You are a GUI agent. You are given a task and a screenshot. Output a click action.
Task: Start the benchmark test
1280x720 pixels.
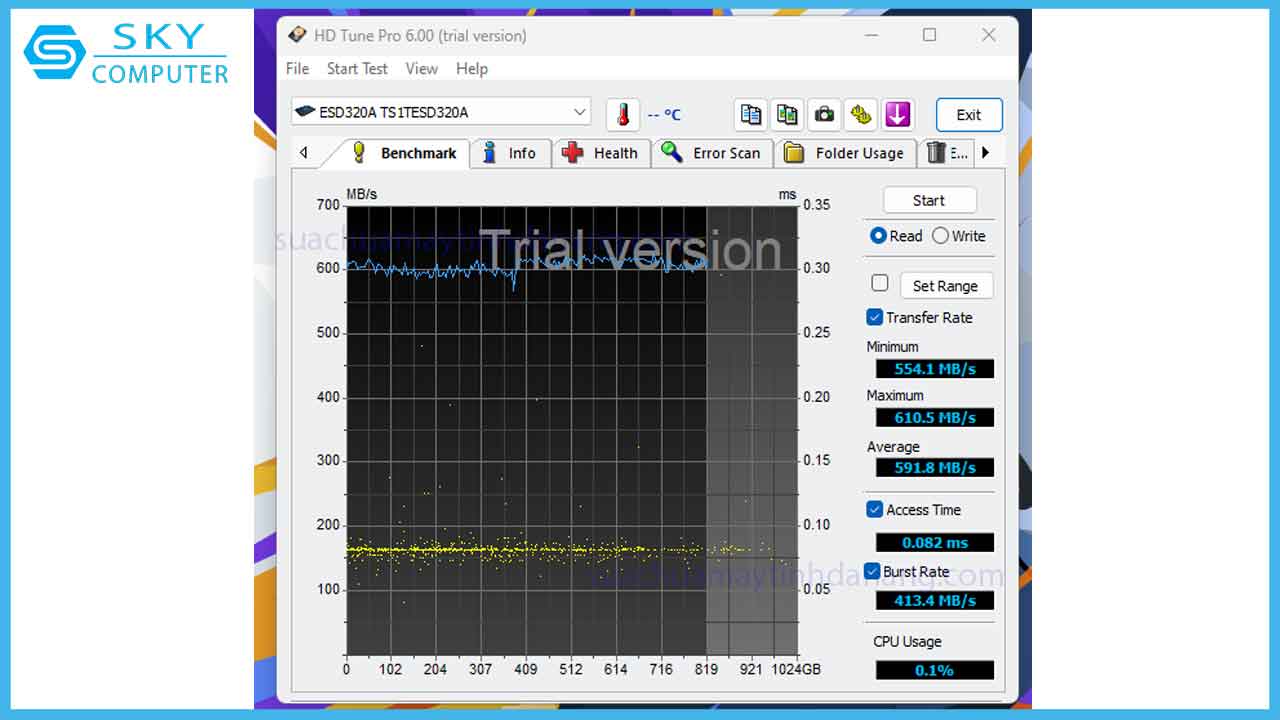click(928, 199)
